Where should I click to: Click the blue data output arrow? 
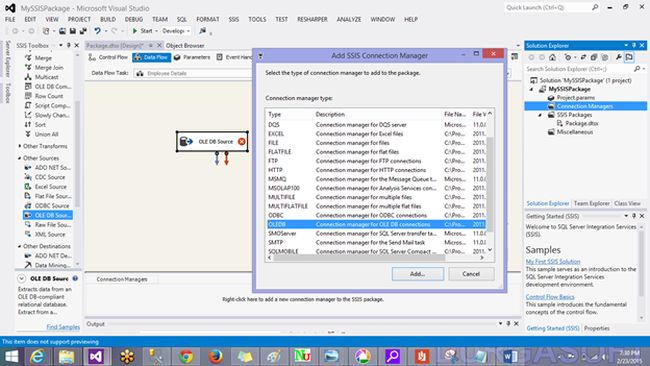[216, 158]
